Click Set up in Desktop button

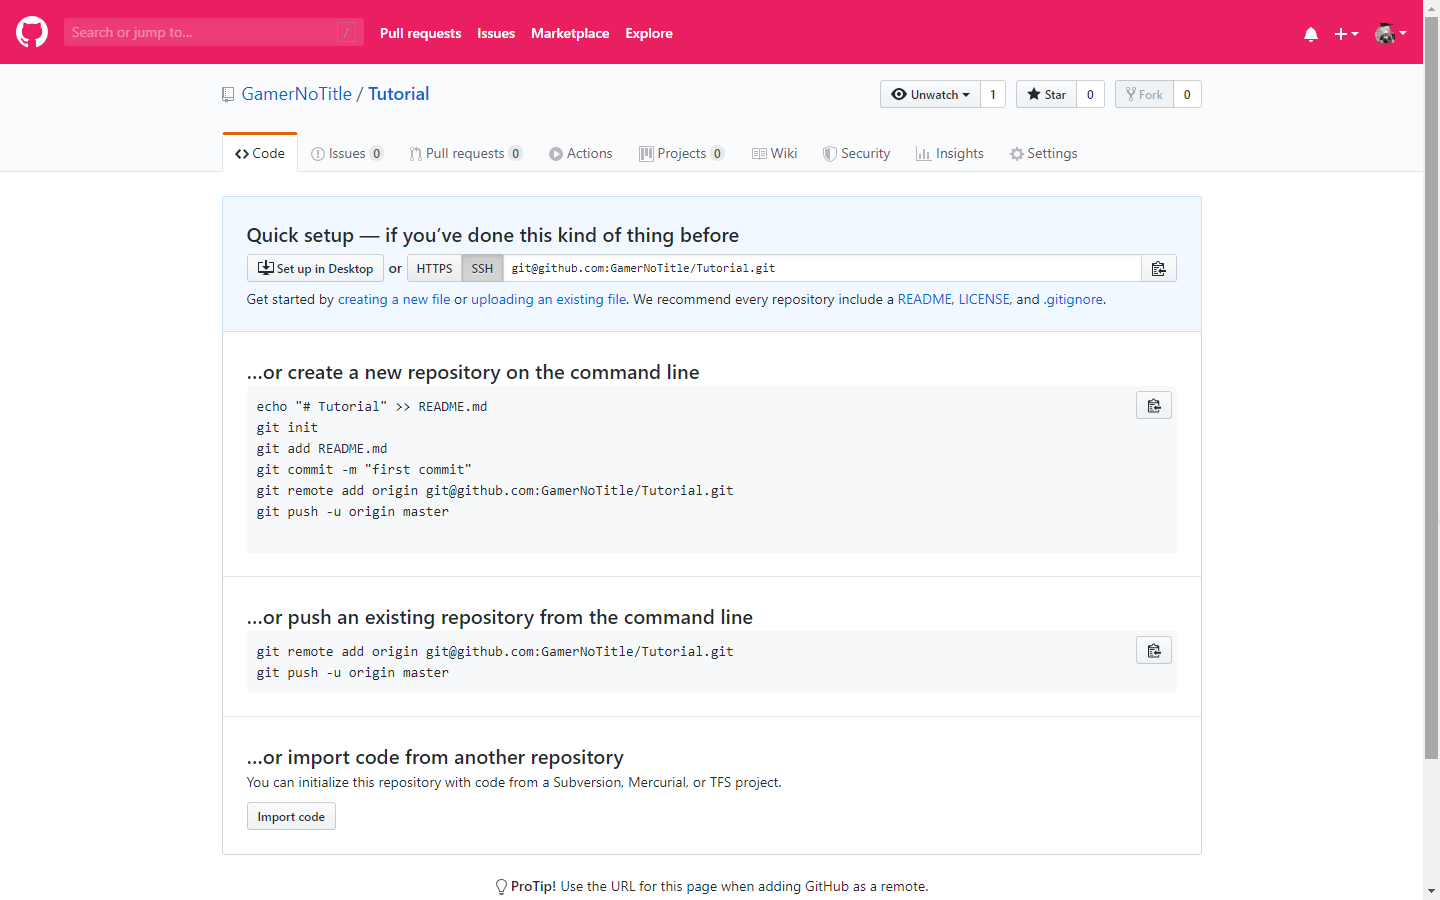coord(315,268)
